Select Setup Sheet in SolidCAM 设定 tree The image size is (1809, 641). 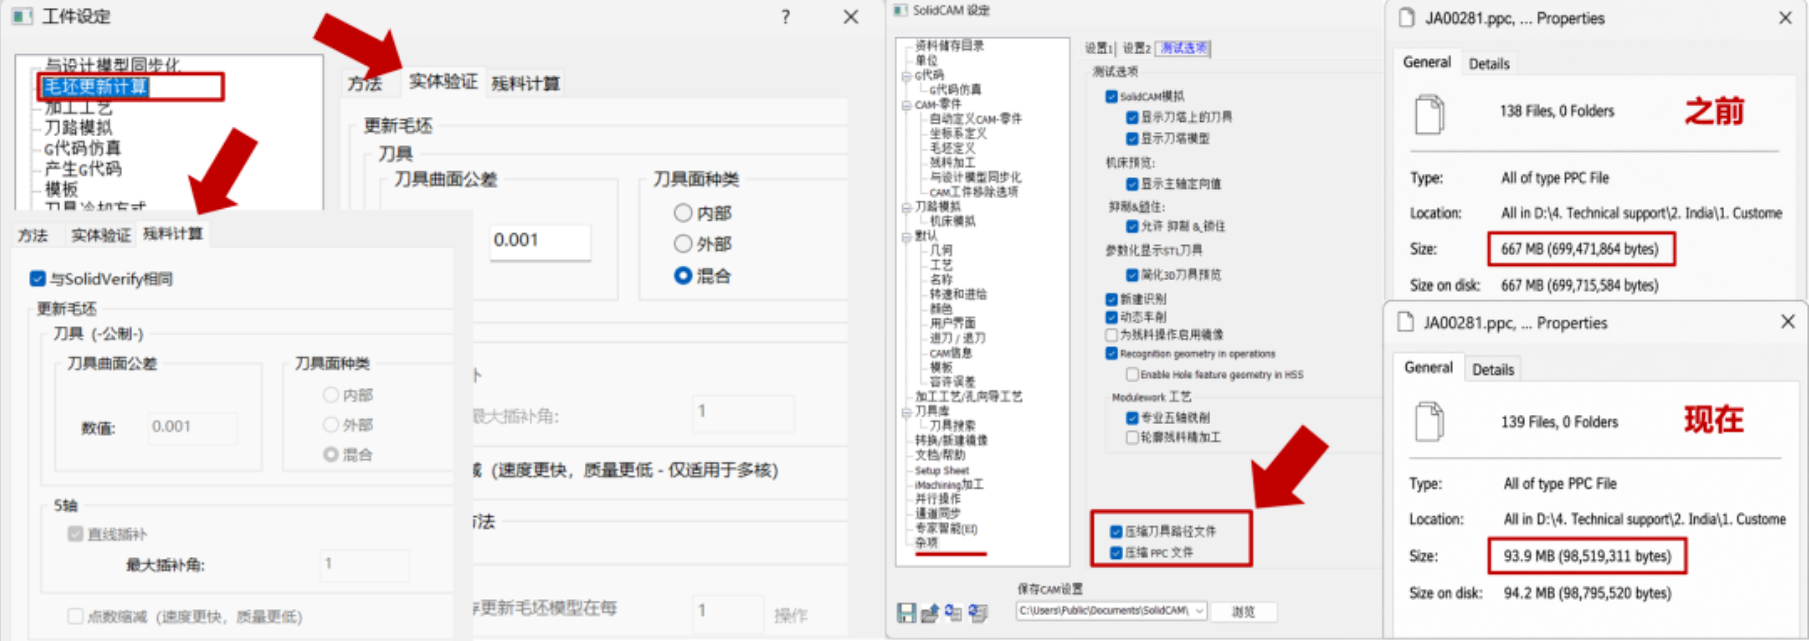click(942, 470)
